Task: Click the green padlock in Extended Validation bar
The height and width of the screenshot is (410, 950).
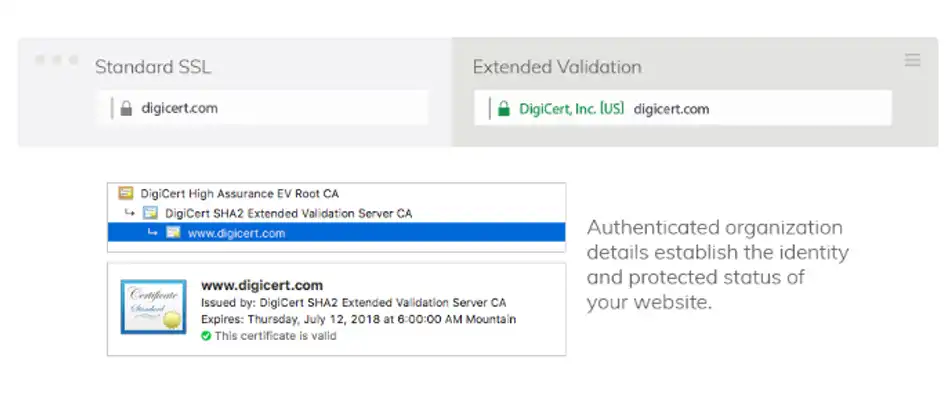Action: point(503,108)
